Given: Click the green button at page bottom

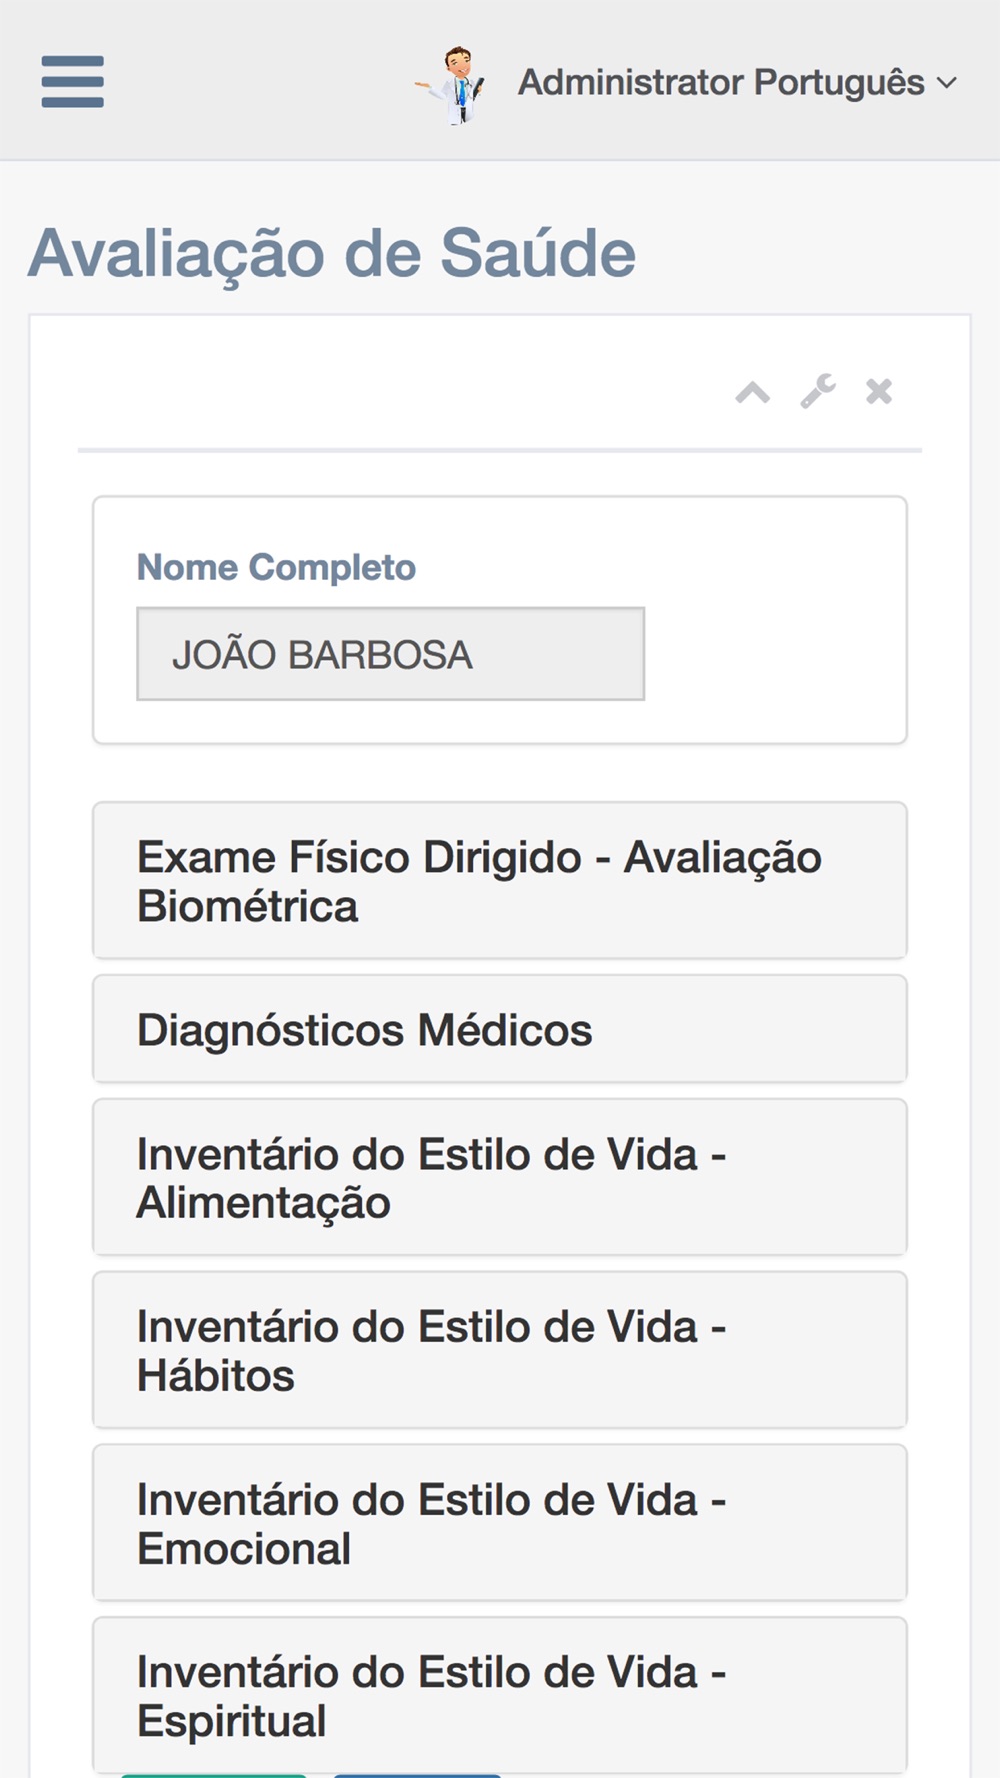Looking at the screenshot, I should tap(213, 1775).
